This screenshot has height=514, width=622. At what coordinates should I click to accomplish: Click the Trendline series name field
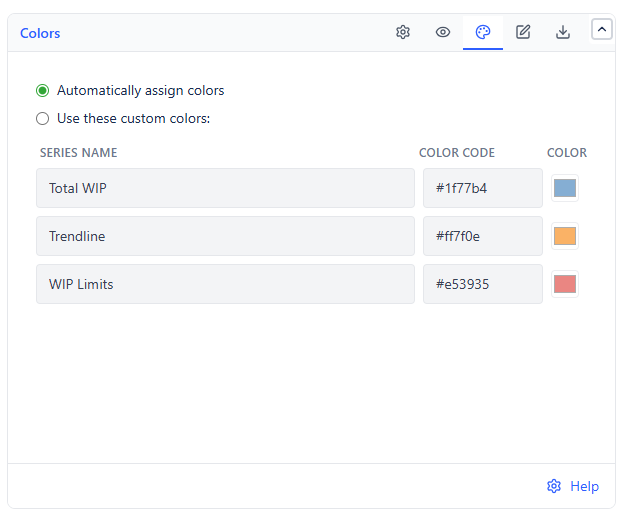(x=225, y=236)
